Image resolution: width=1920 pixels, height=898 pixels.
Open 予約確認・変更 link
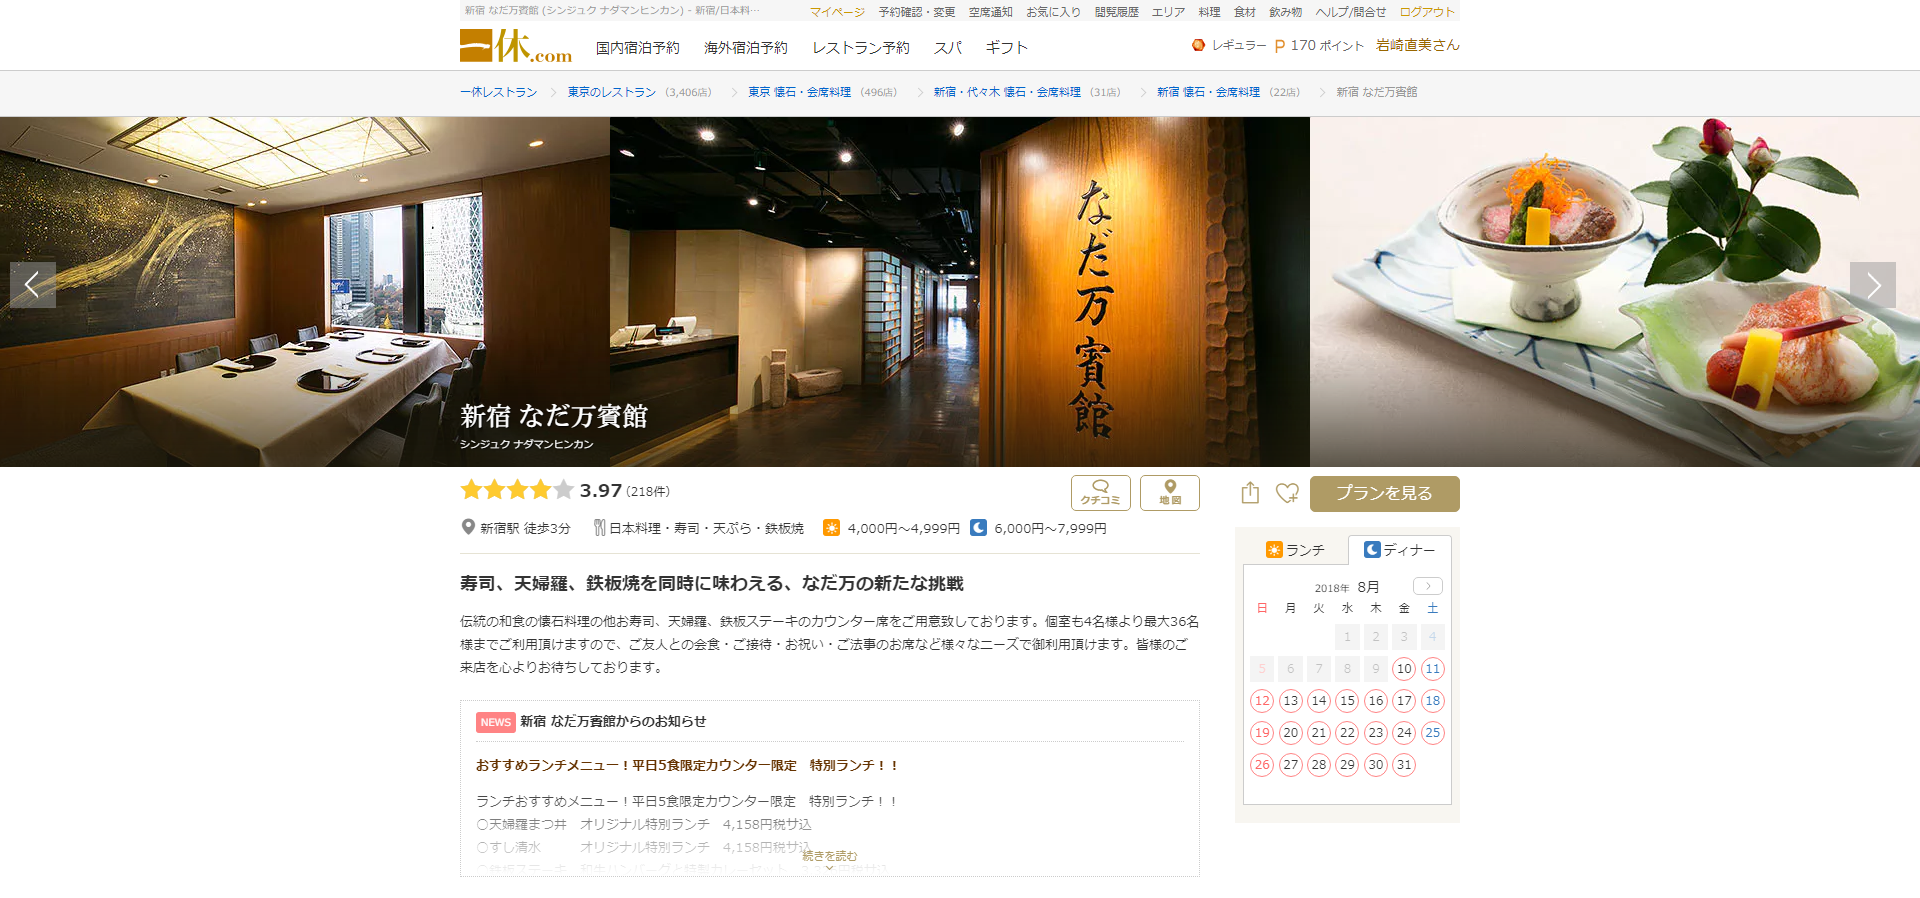coord(917,12)
